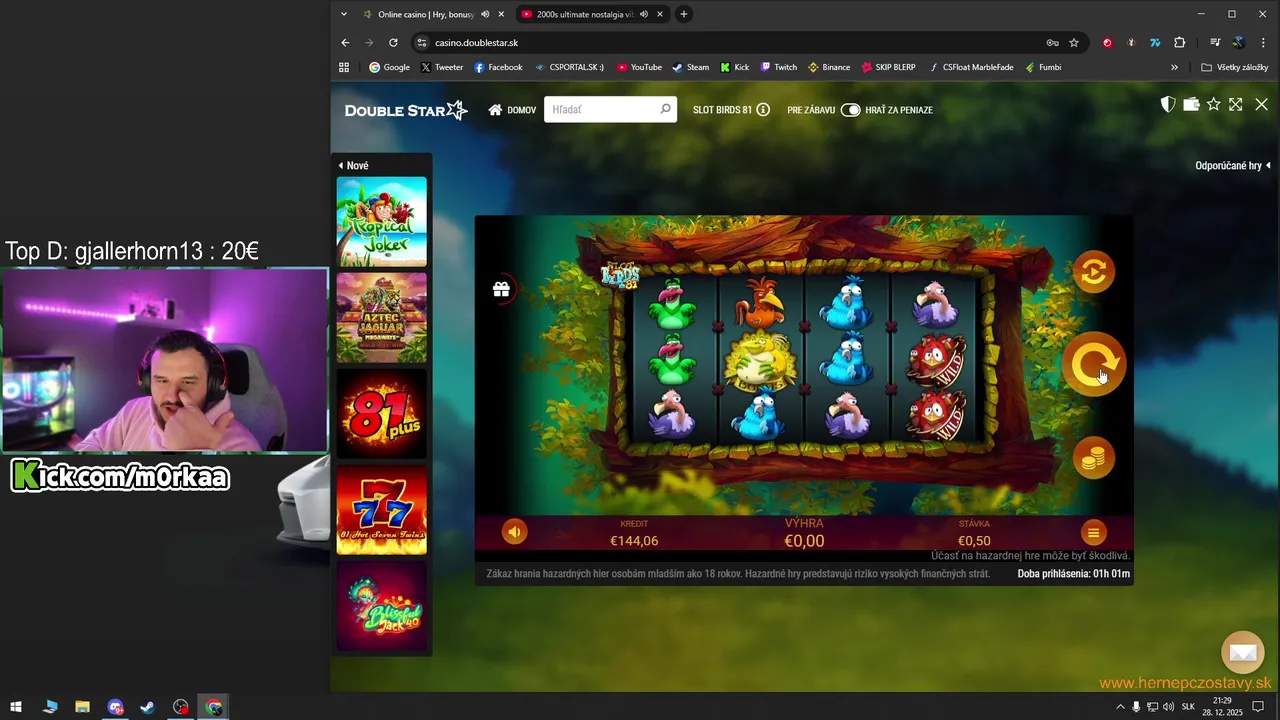Open the Google bookmark
Screen dimensions: 1280x720
390,67
